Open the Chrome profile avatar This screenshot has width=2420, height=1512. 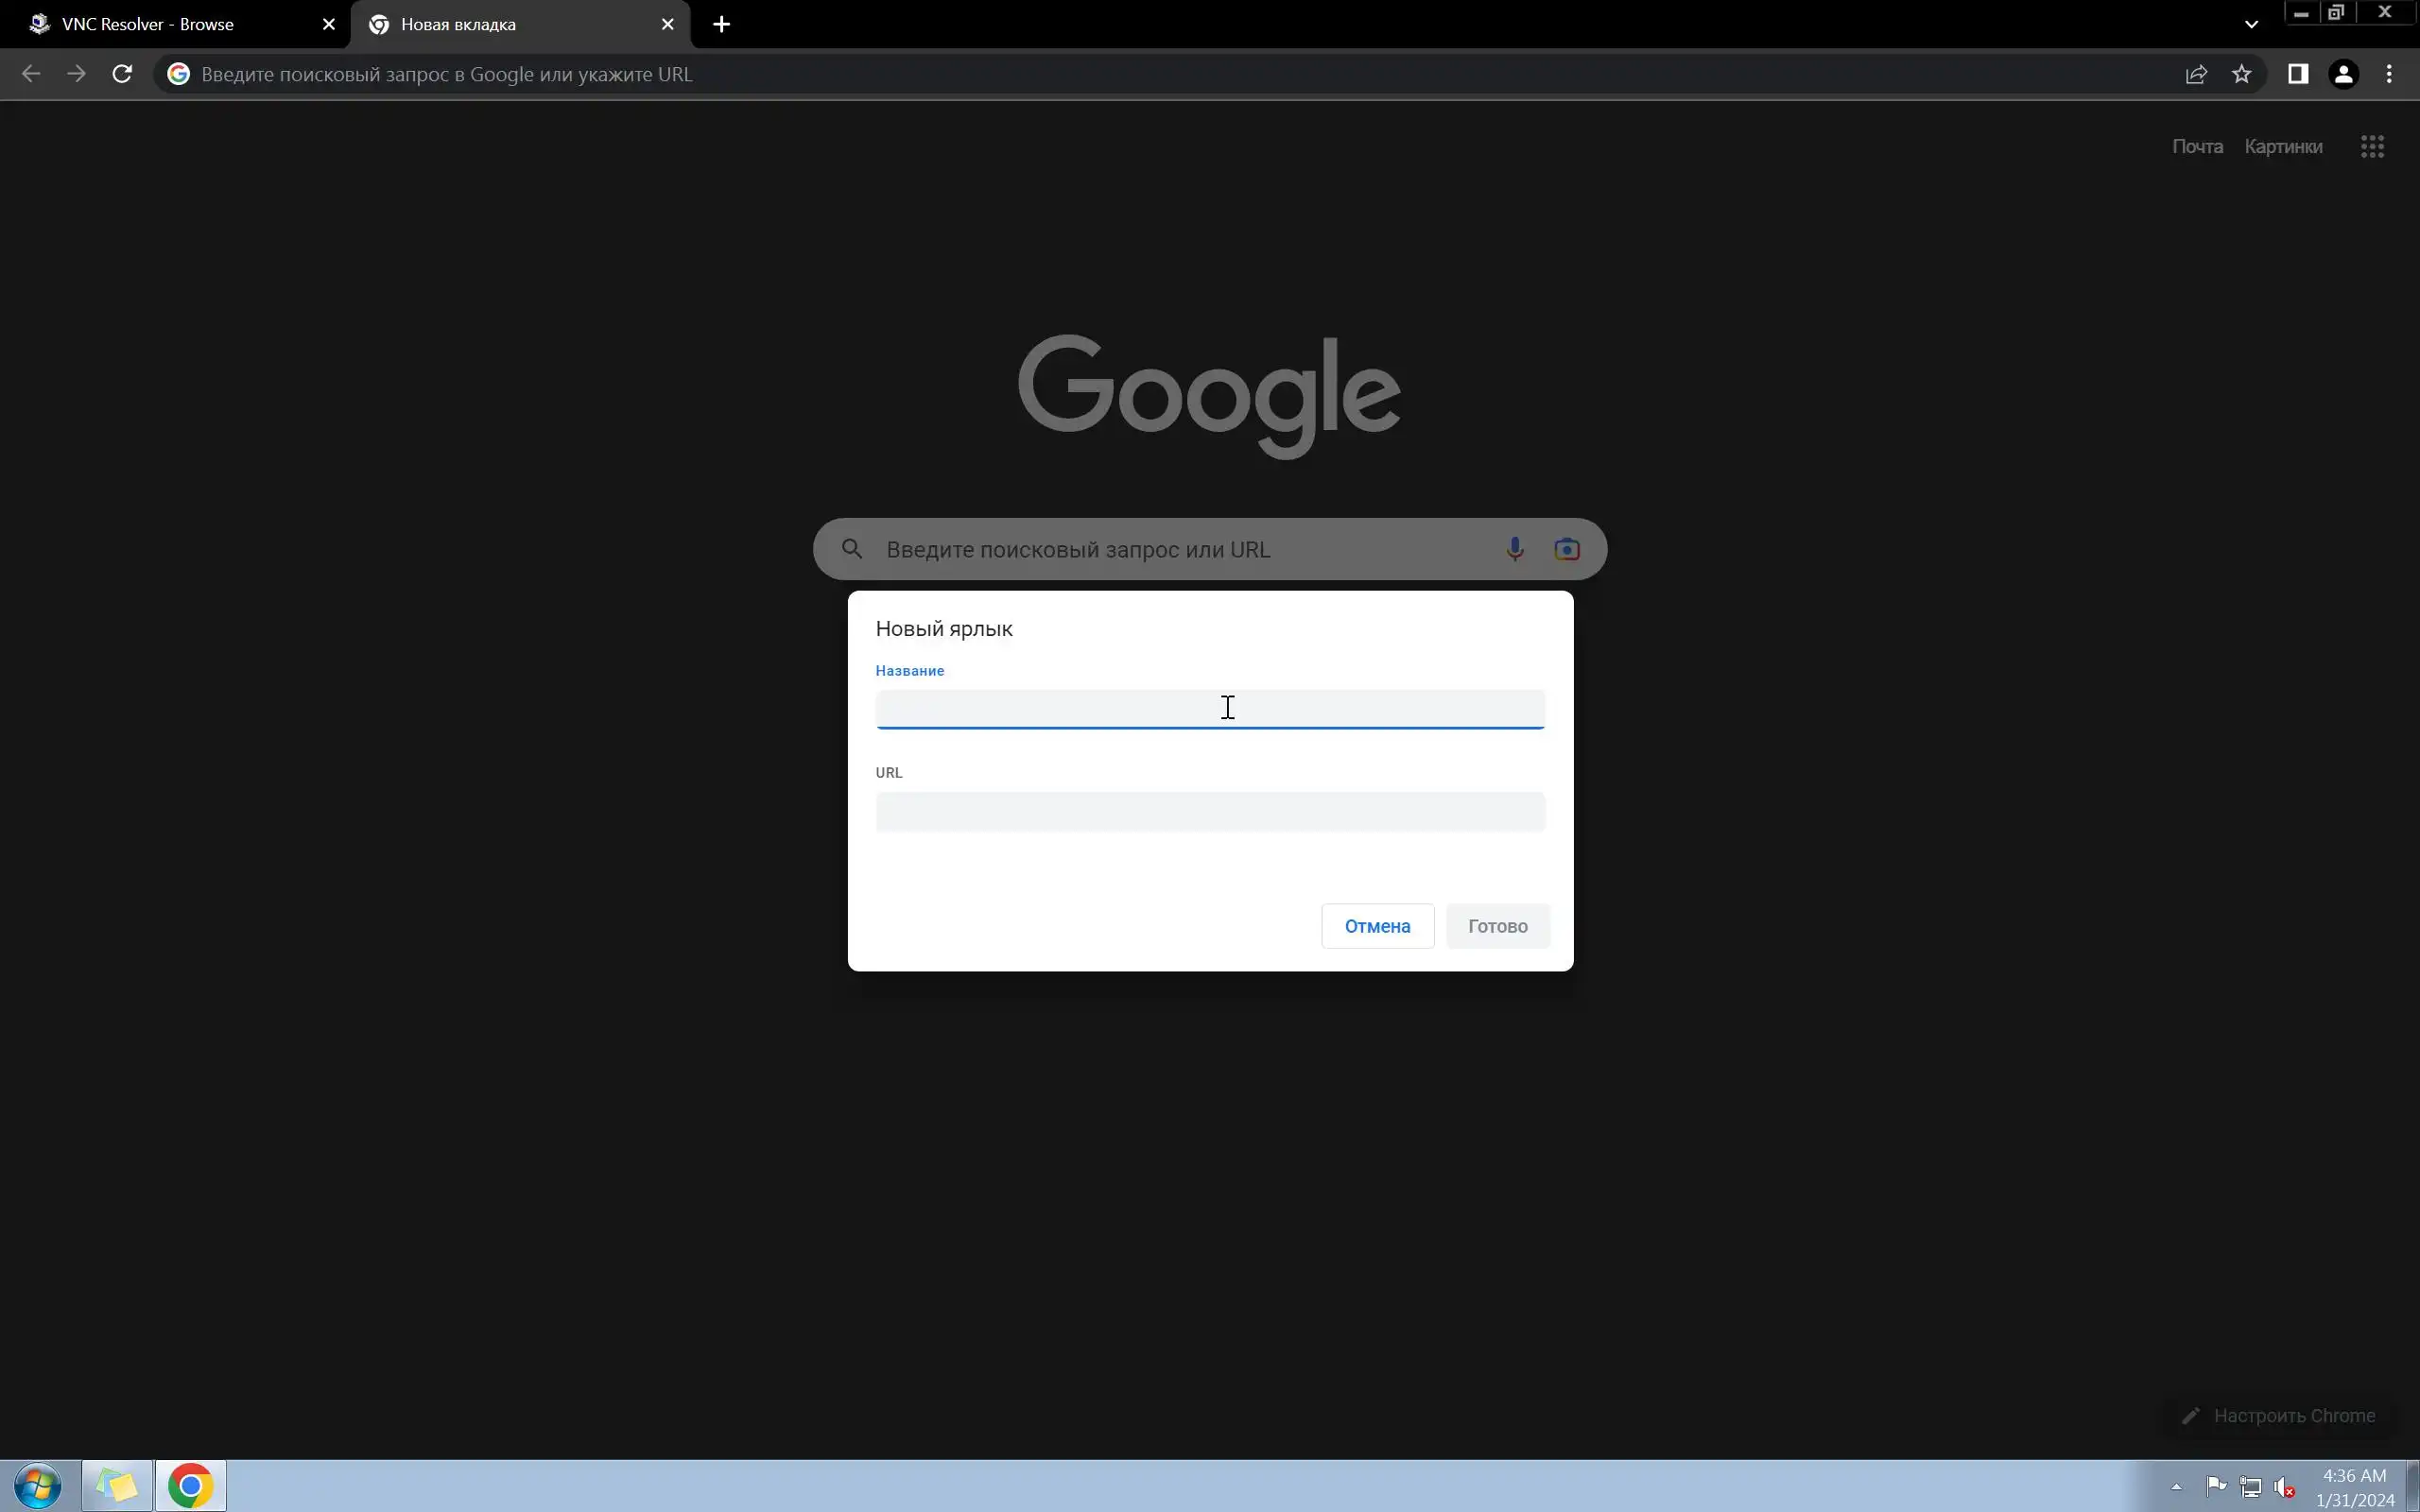(x=2343, y=74)
